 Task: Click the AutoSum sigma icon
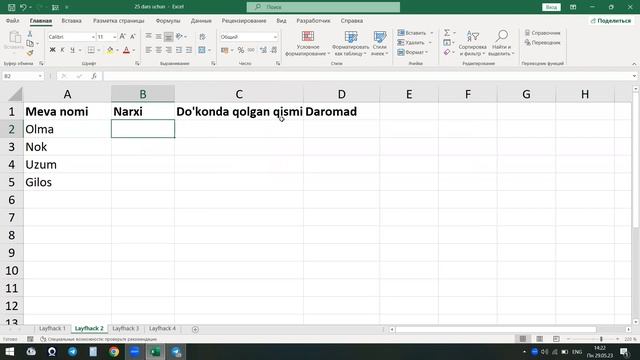tap(447, 33)
